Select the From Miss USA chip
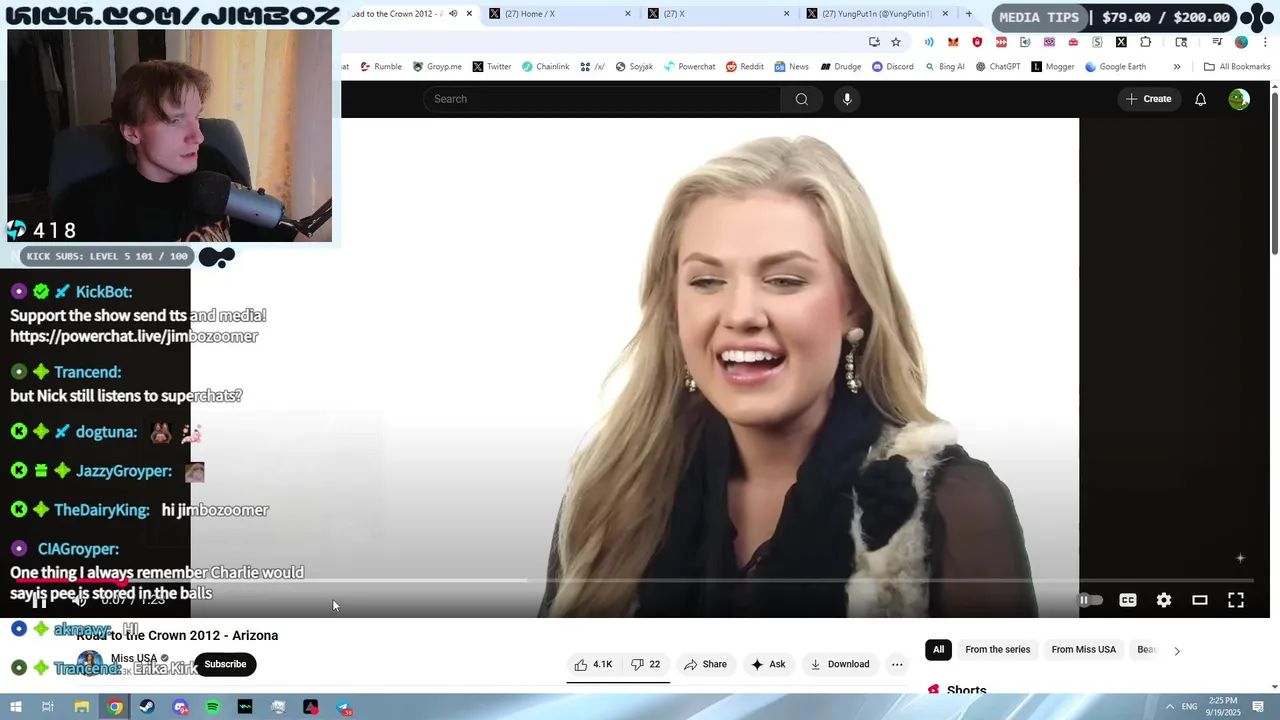This screenshot has width=1280, height=720. [1083, 650]
